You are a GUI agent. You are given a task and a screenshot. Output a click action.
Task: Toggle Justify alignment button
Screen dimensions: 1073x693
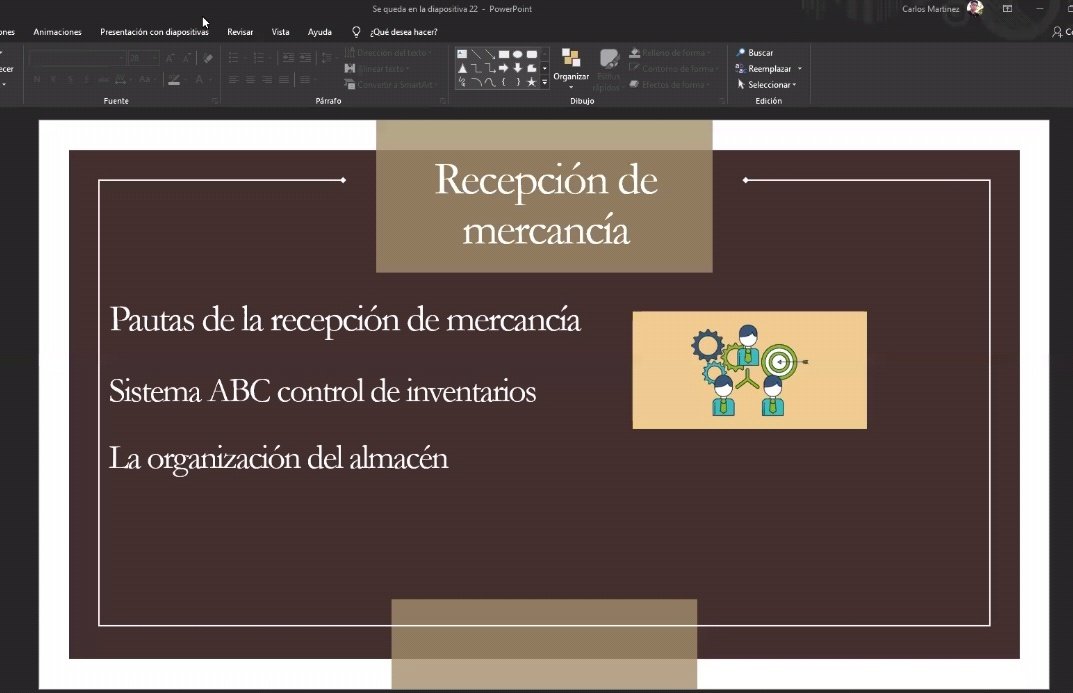click(x=283, y=80)
